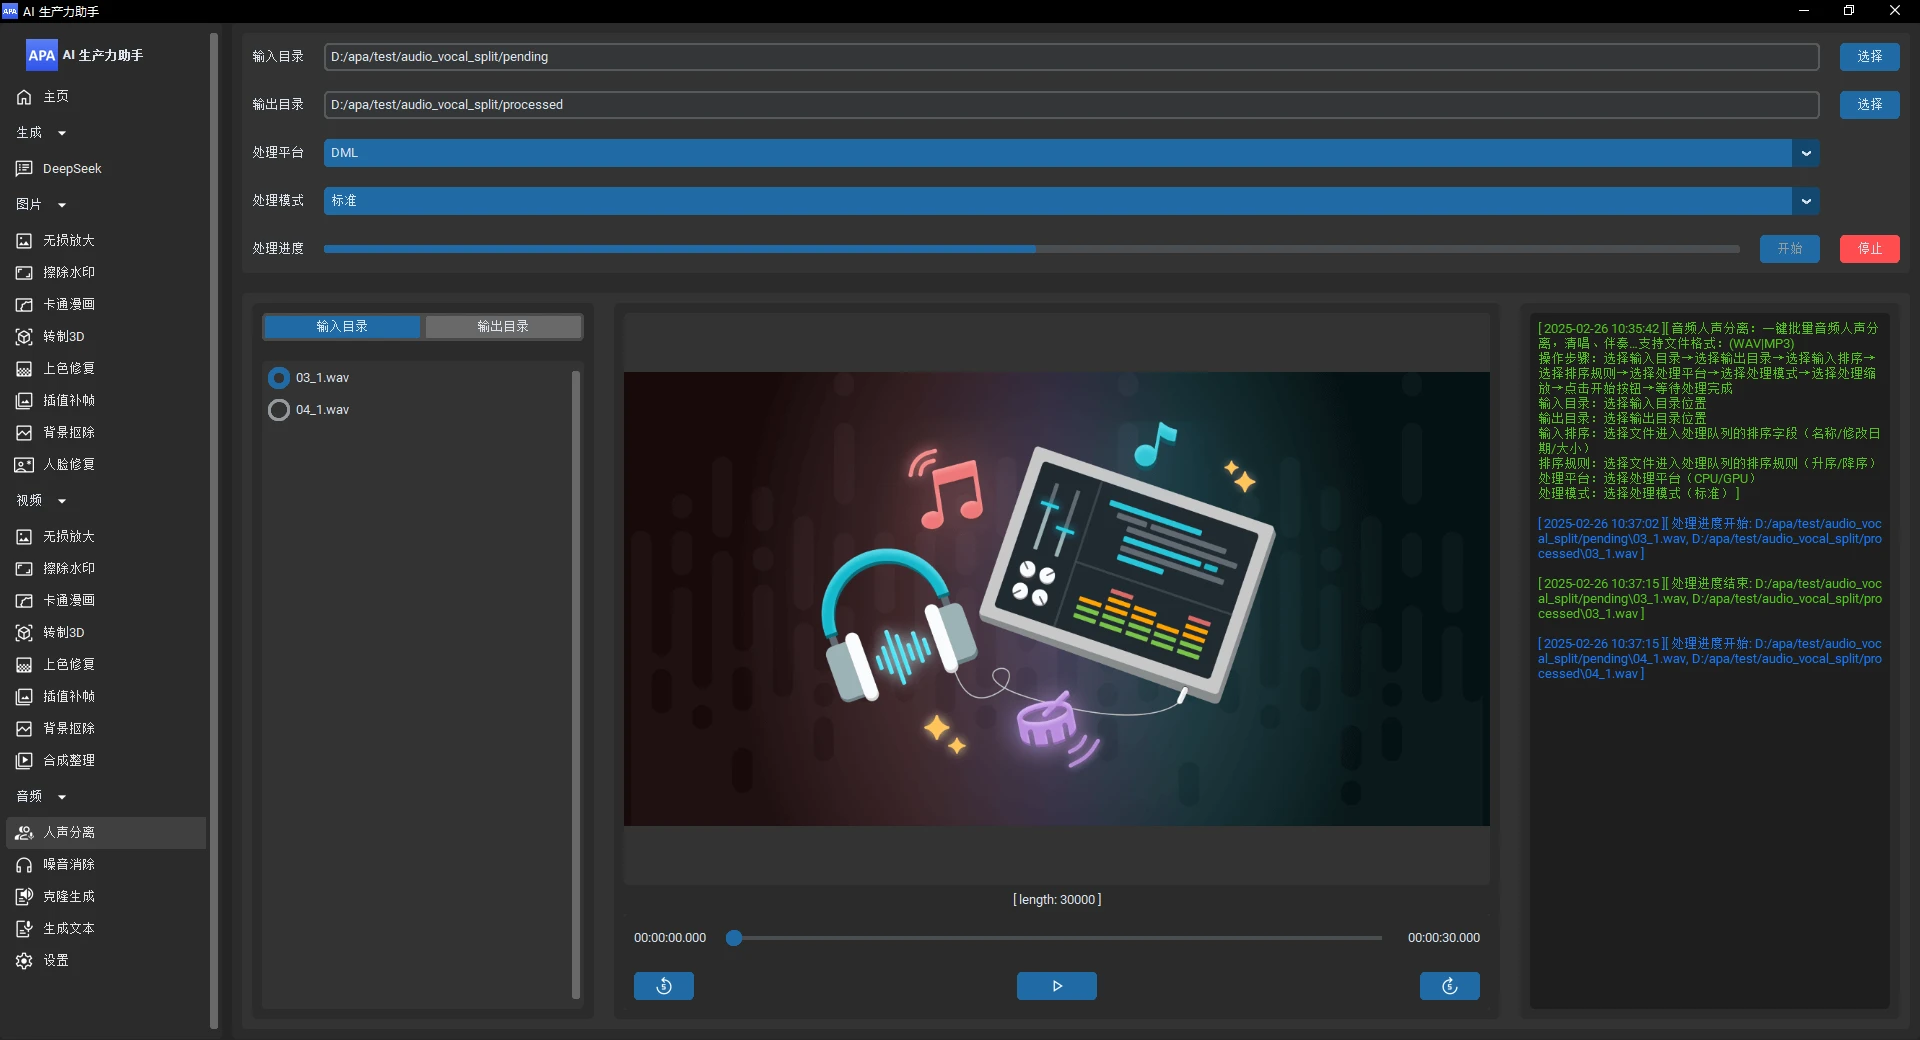Open the 合成整理 video merge tool
The height and width of the screenshot is (1040, 1920).
tap(68, 761)
